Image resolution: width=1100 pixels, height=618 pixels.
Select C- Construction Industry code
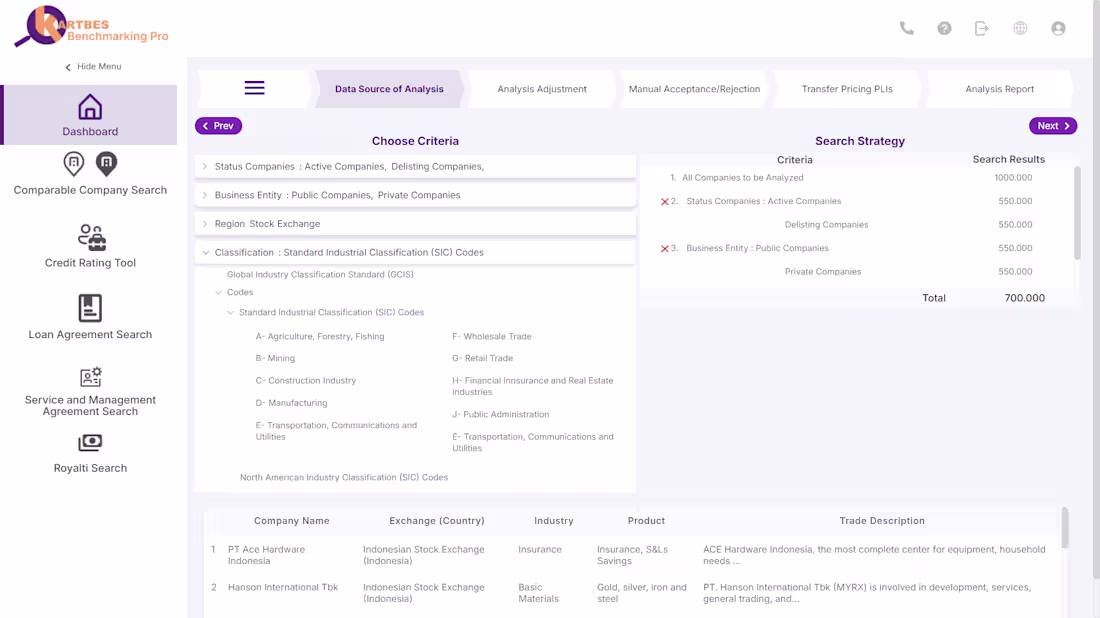[x=306, y=381]
